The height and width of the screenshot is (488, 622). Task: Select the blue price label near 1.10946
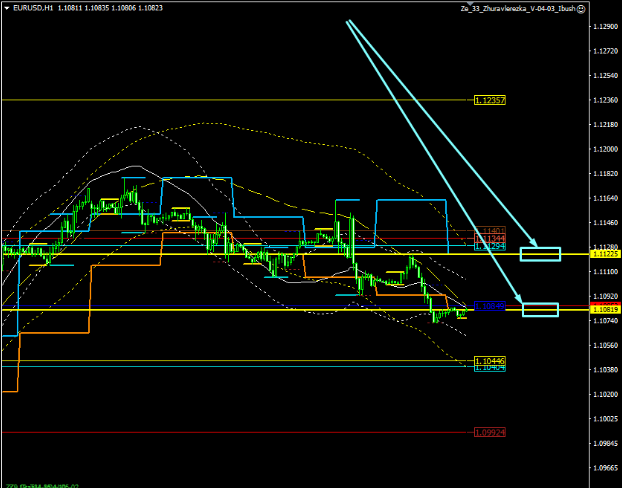click(x=487, y=305)
